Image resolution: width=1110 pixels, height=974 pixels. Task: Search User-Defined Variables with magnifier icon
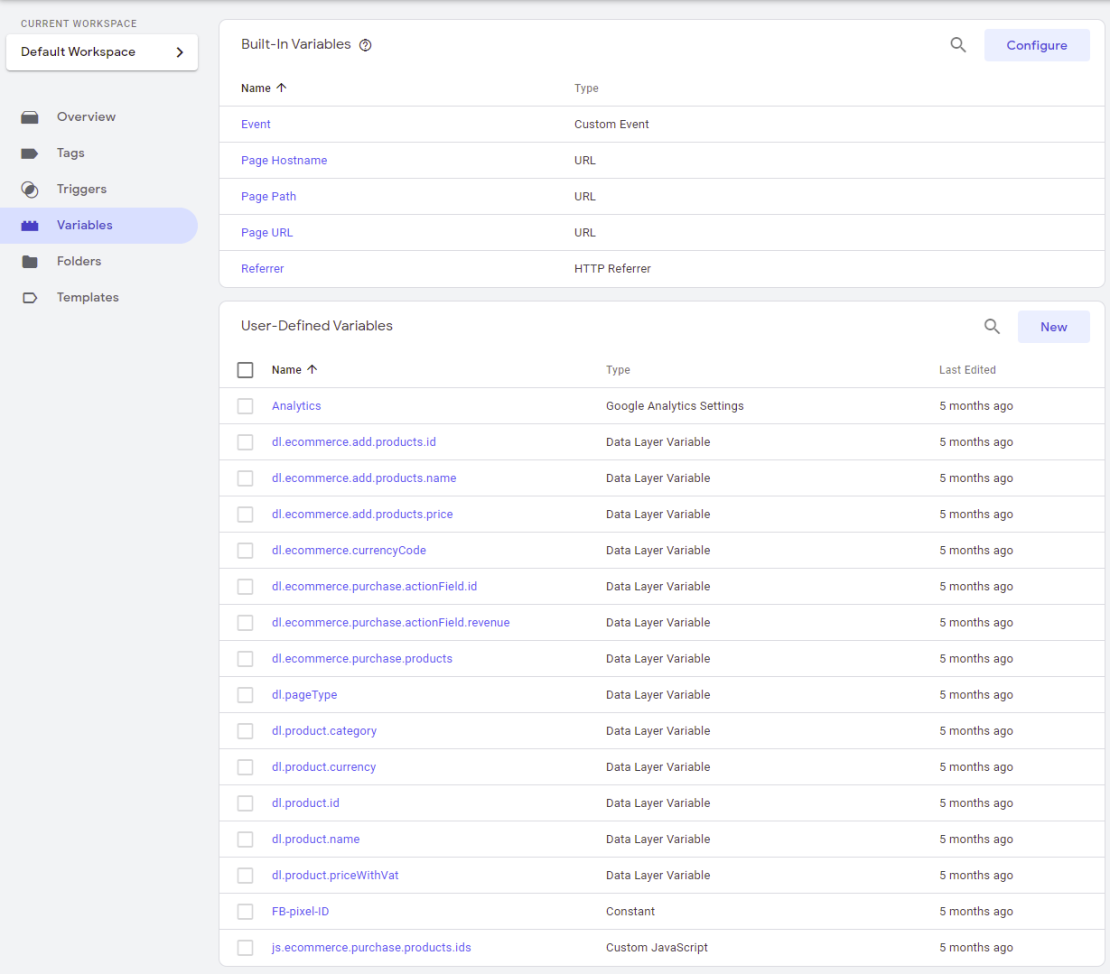[992, 326]
